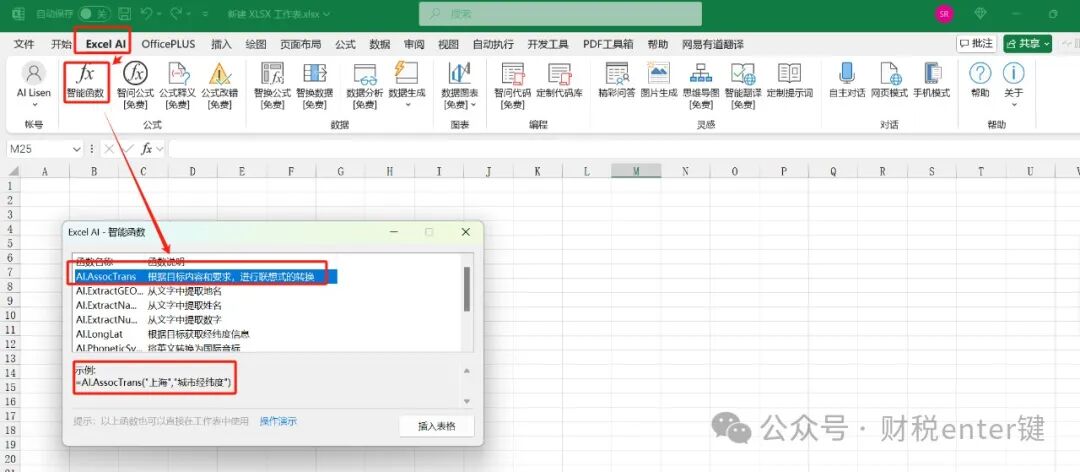Expand the 共享 share button dropdown
The image size is (1080, 472).
[1047, 43]
